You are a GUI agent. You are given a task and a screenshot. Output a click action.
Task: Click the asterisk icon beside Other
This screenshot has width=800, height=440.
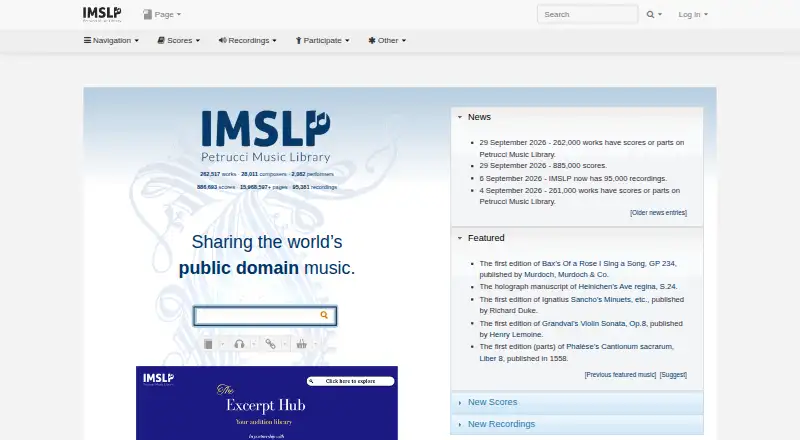tap(372, 40)
